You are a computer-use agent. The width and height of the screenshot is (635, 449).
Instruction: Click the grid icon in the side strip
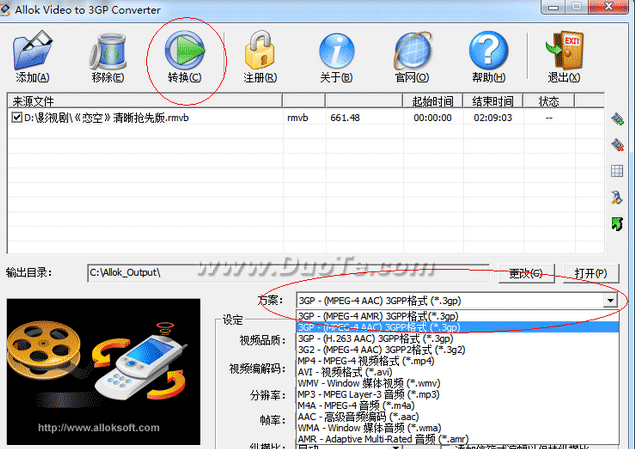coord(617,171)
